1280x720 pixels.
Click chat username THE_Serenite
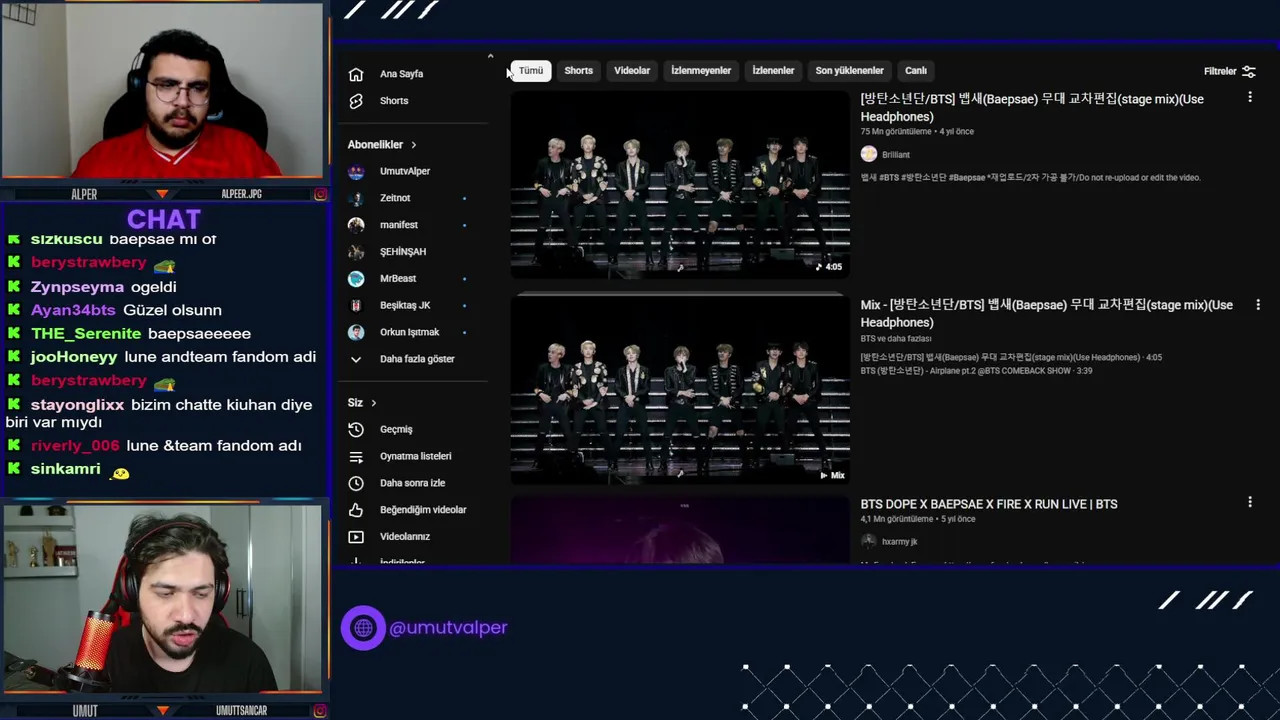coord(86,334)
